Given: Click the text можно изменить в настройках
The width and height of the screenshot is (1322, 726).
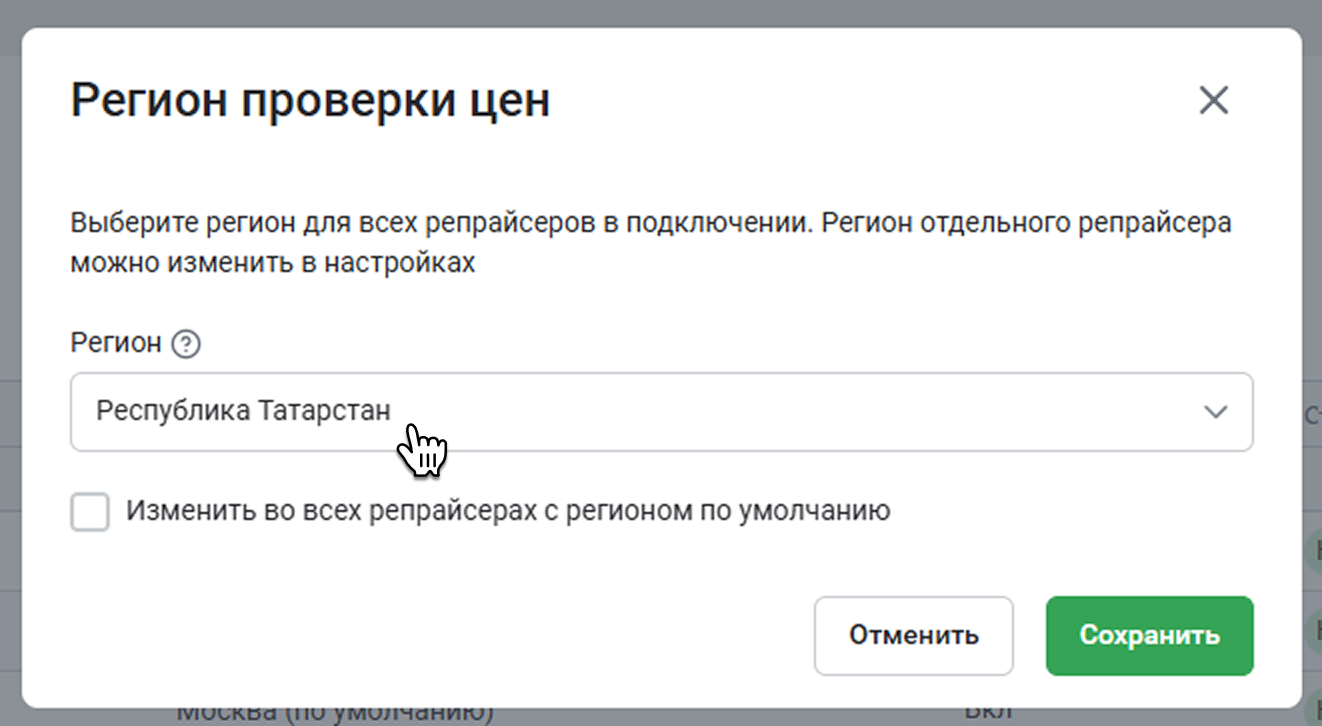Looking at the screenshot, I should tap(272, 264).
